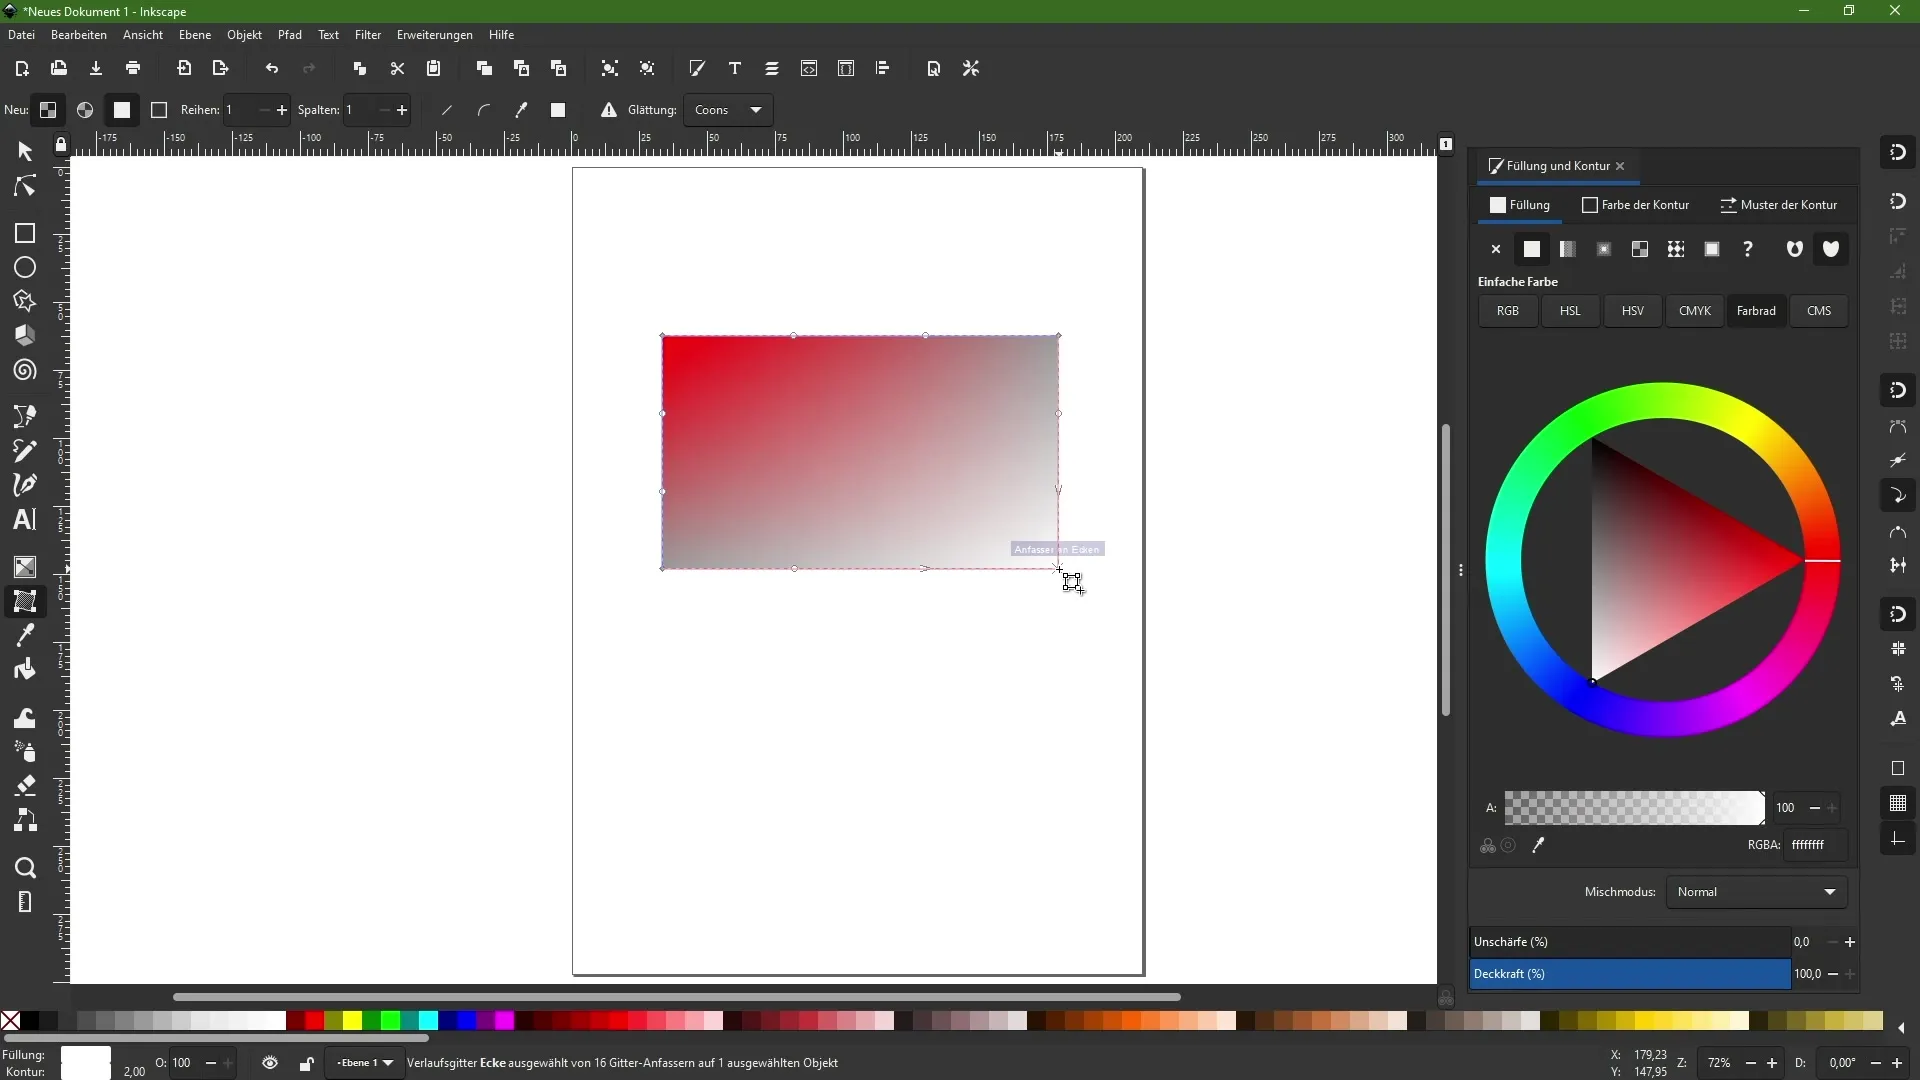Open the Pfad menu
The height and width of the screenshot is (1080, 1920).
pyautogui.click(x=289, y=35)
